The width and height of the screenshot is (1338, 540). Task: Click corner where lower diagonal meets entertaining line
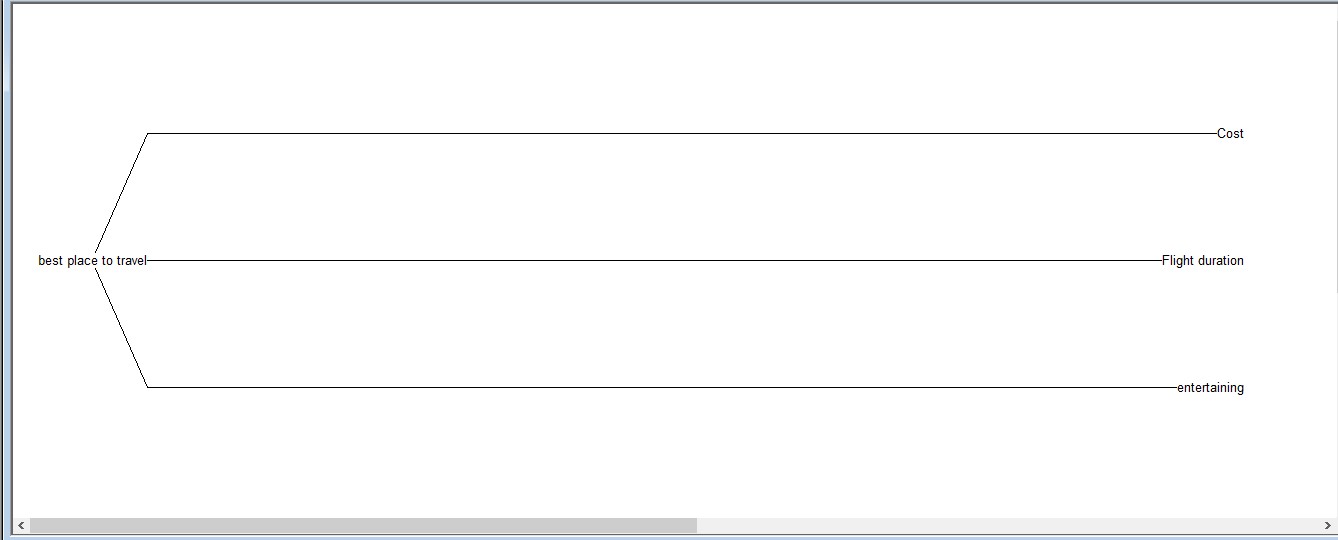point(148,387)
